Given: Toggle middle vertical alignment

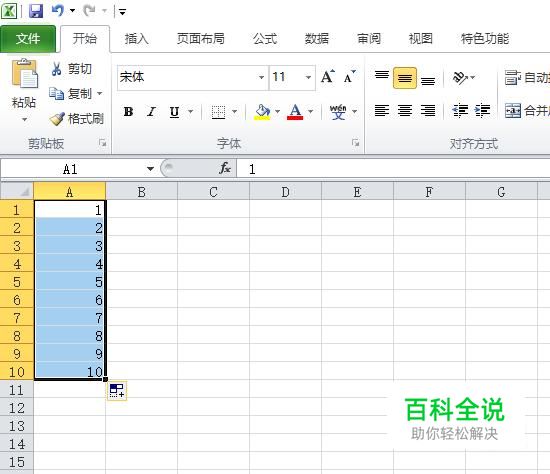Looking at the screenshot, I should [x=405, y=78].
